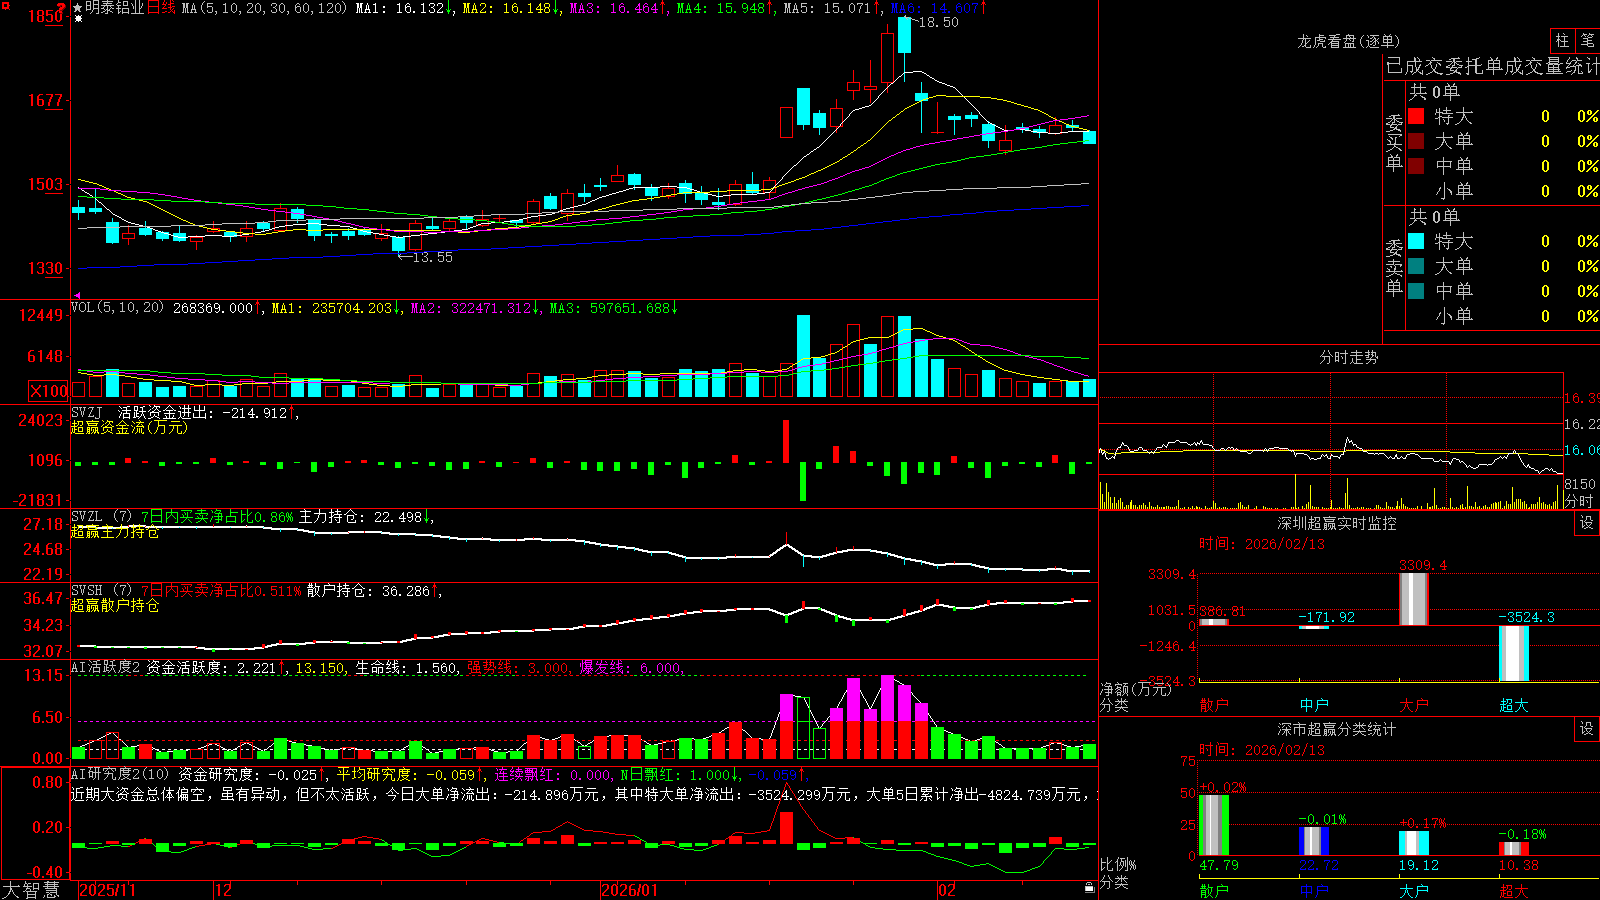The image size is (1600, 900).
Task: Click the small white sun marker below the star
Action: [78, 19]
